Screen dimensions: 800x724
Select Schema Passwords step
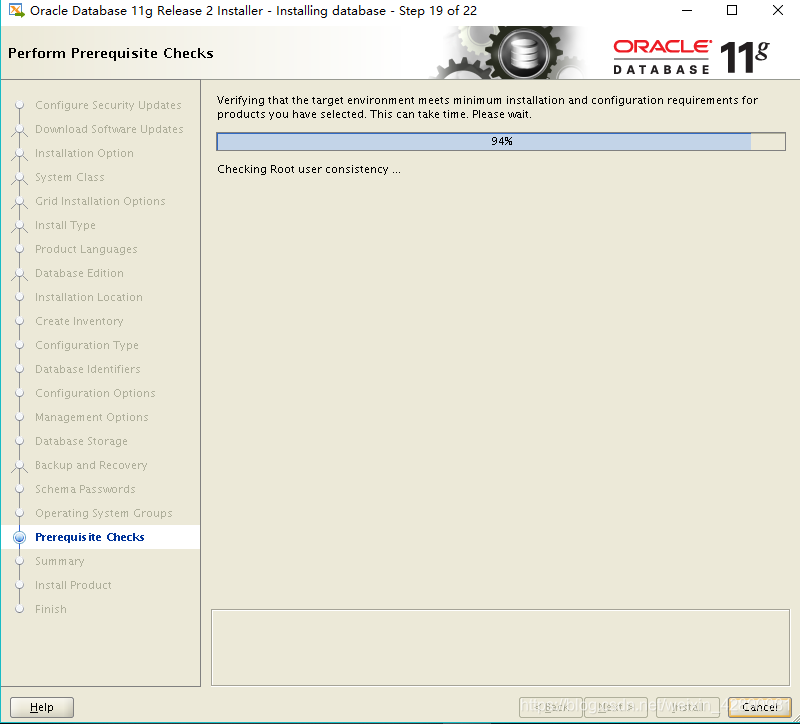click(x=85, y=489)
